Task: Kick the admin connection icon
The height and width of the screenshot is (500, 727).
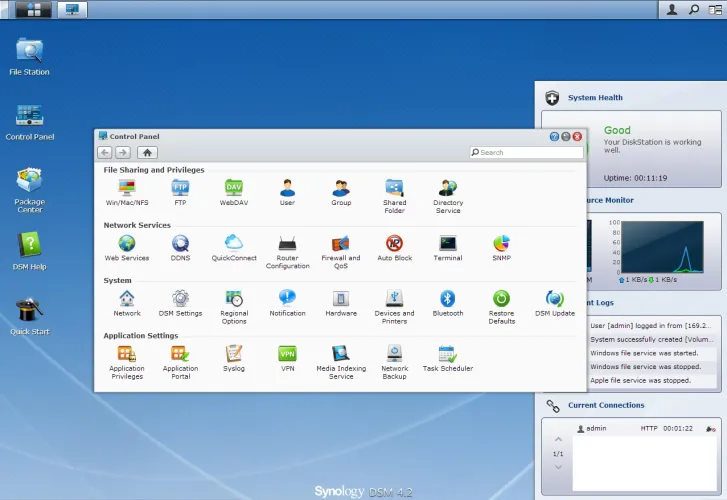Action: [710, 429]
